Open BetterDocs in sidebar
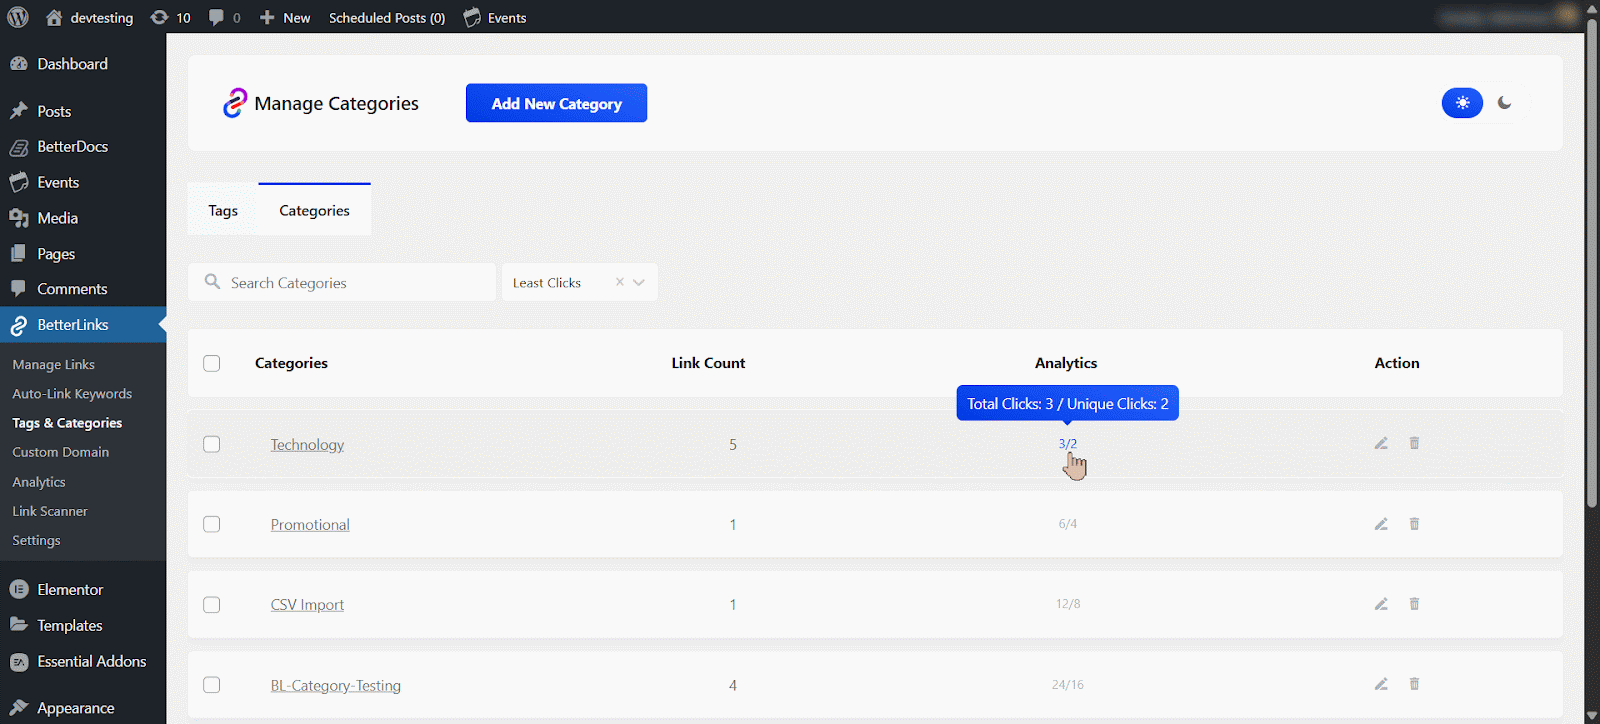1600x724 pixels. [x=83, y=147]
